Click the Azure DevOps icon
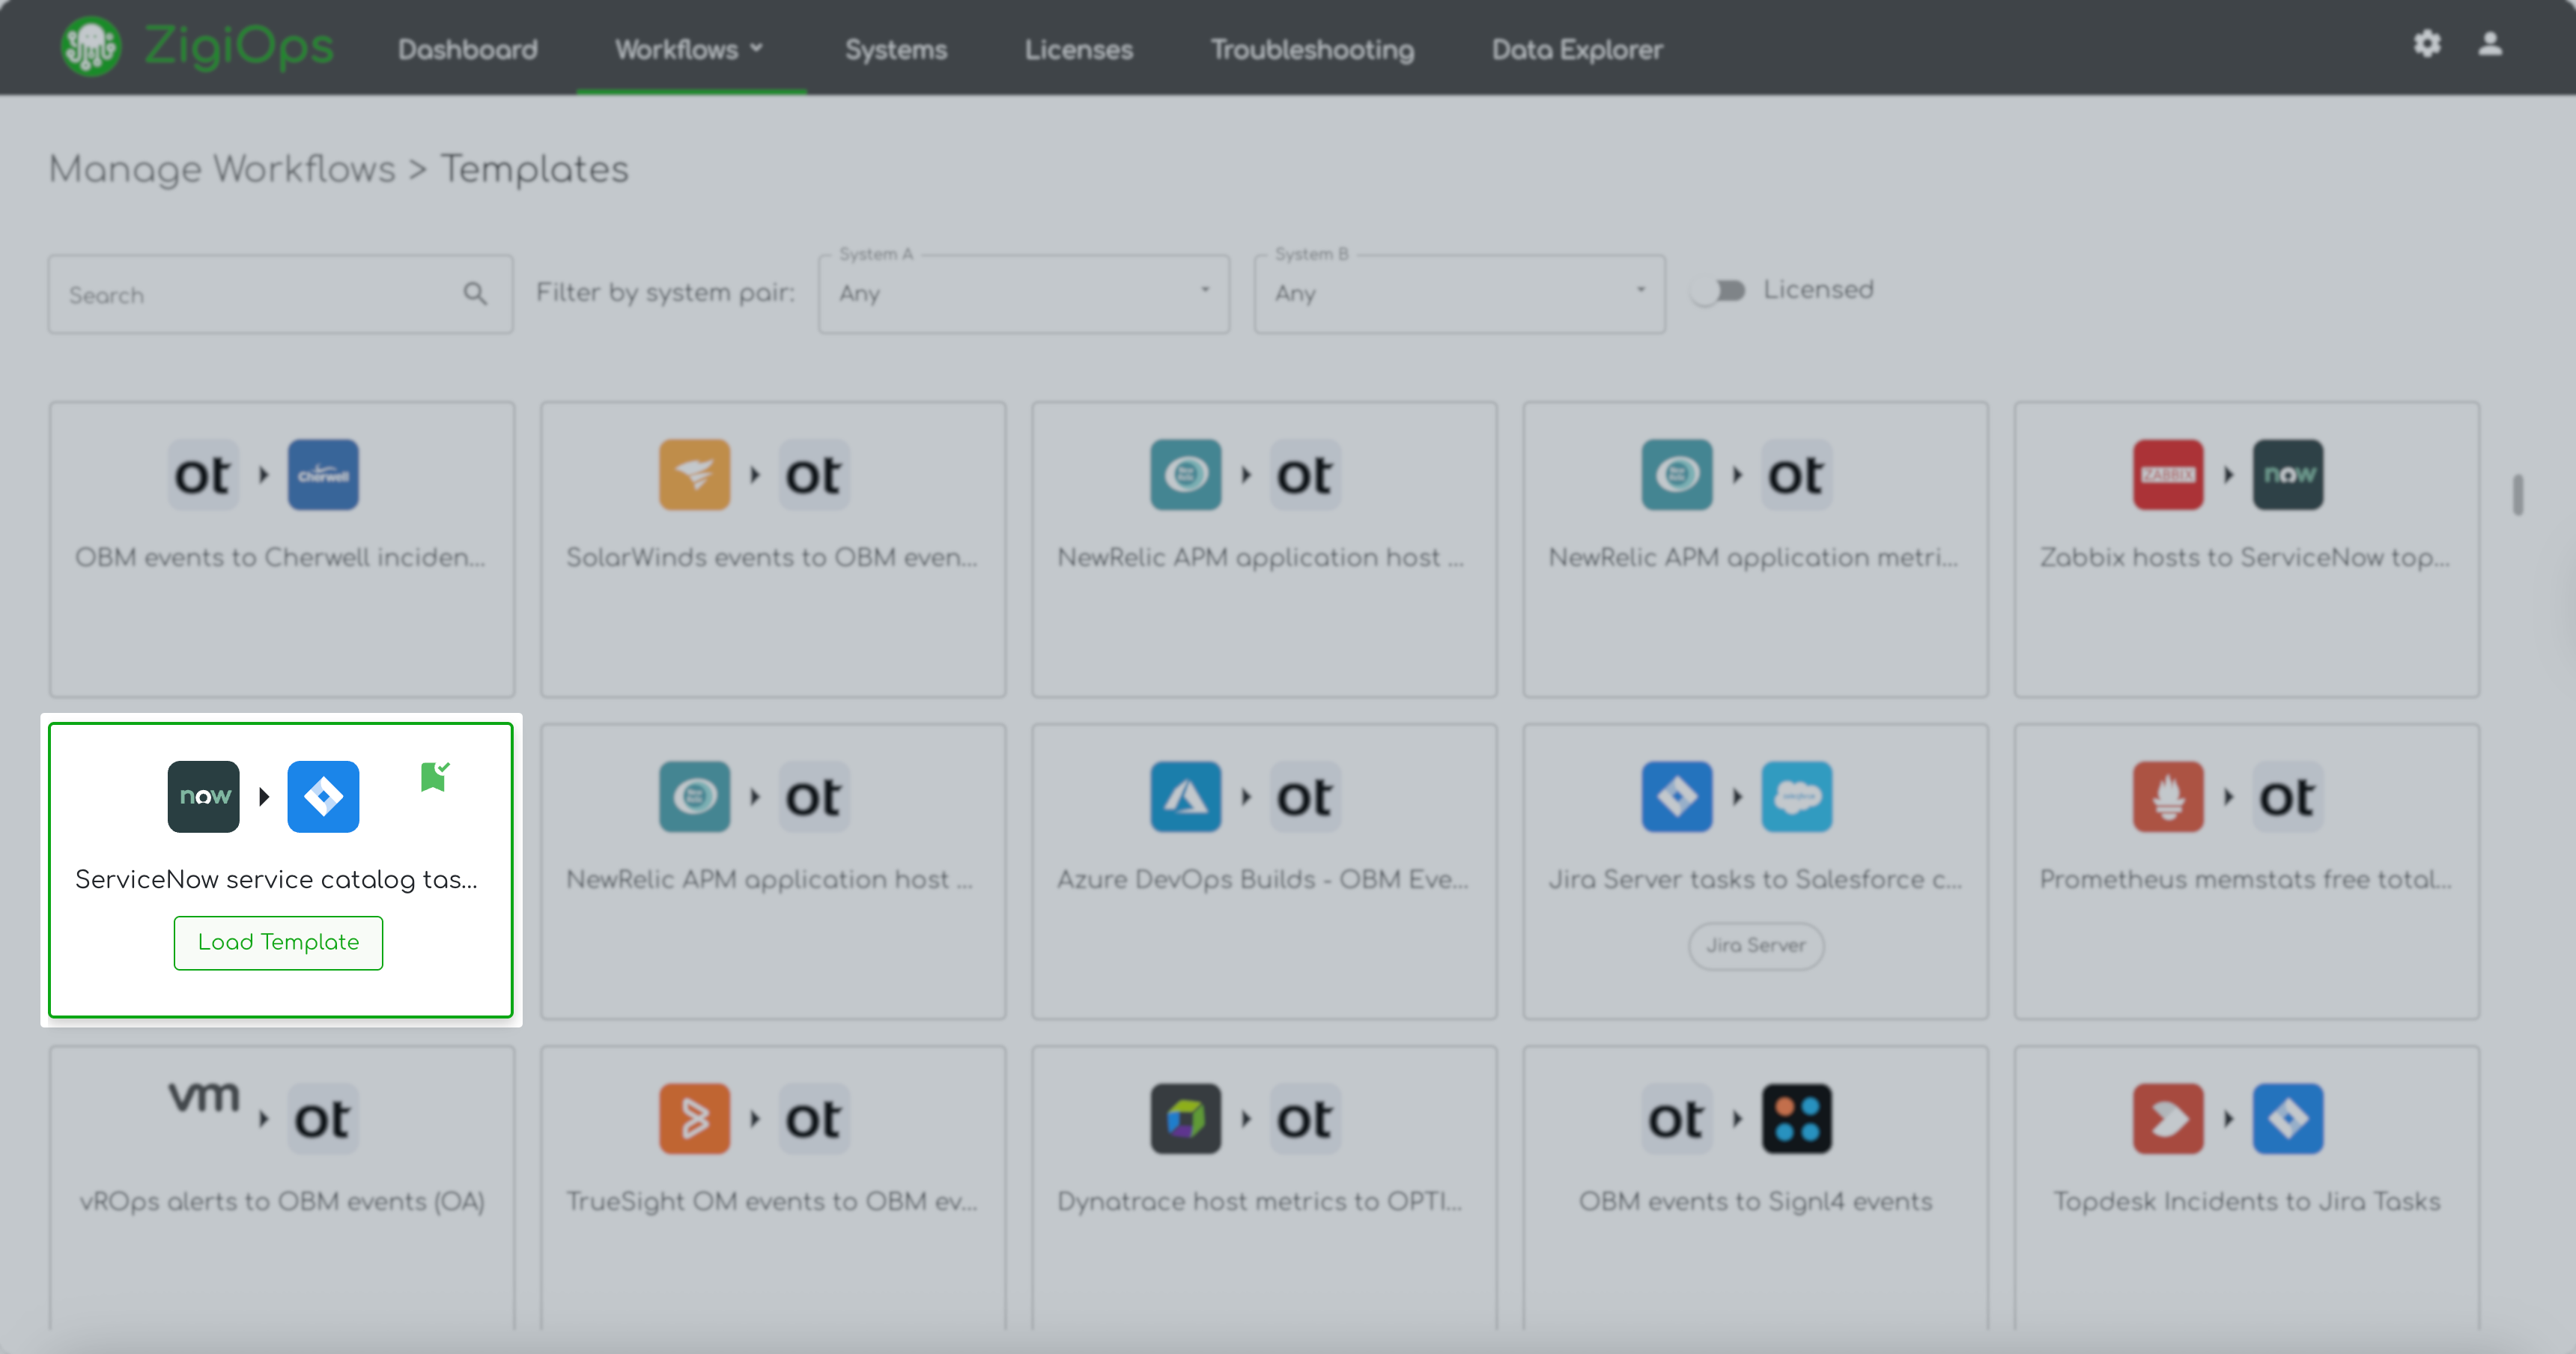This screenshot has width=2576, height=1354. [x=1185, y=797]
